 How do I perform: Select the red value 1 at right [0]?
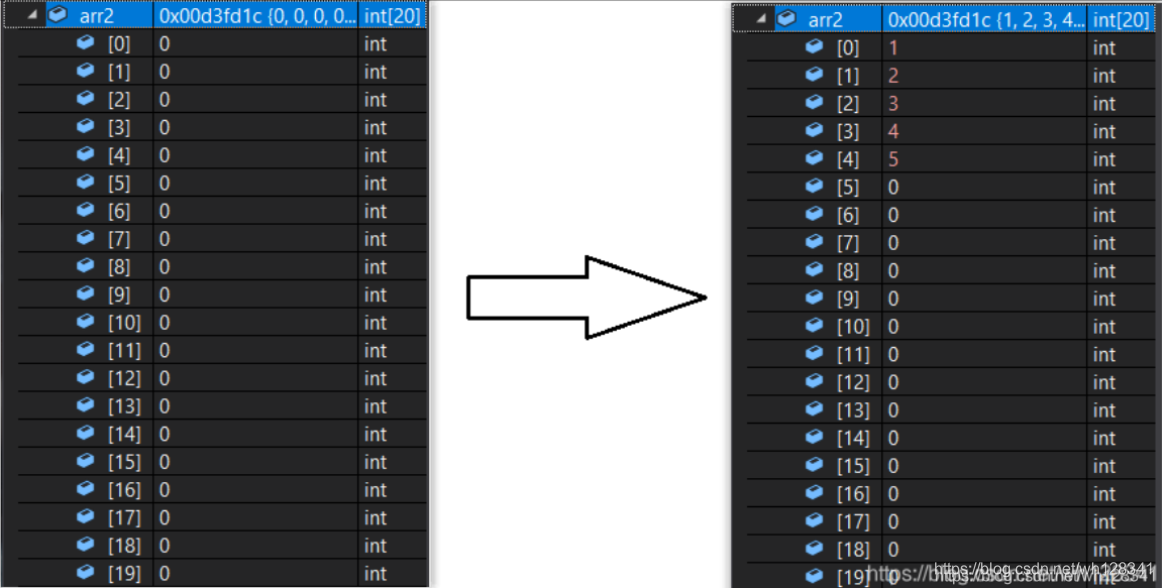pyautogui.click(x=893, y=48)
